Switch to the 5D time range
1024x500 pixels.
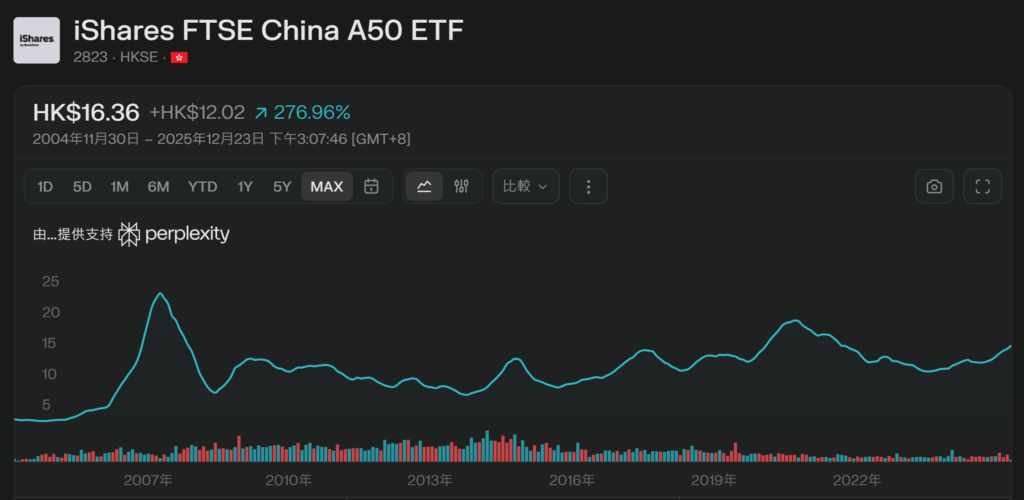click(x=82, y=186)
